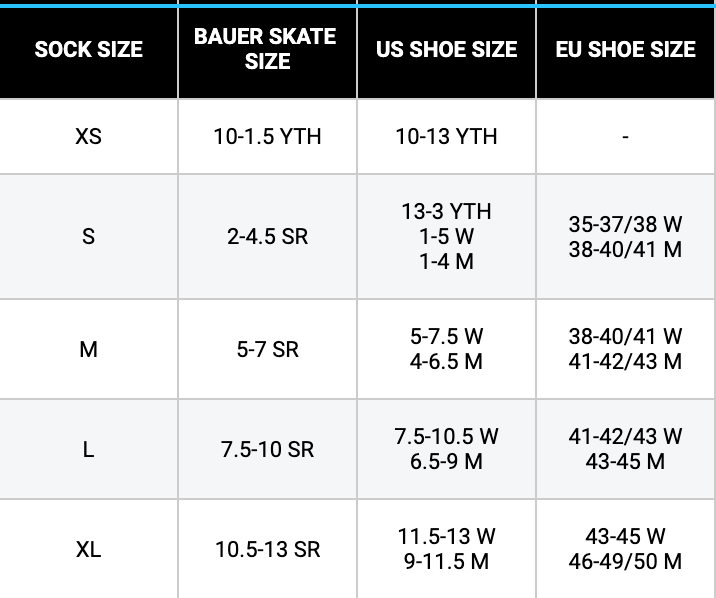716x598 pixels.
Task: Select the XS sock size cell
Action: (89, 136)
